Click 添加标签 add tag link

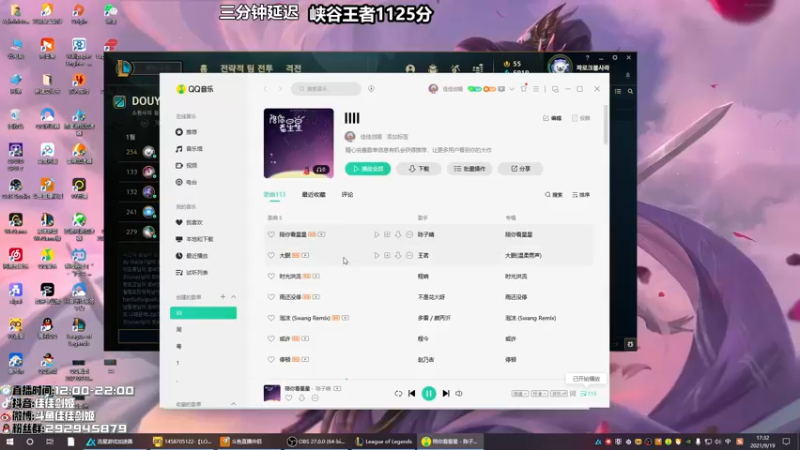[x=397, y=137]
